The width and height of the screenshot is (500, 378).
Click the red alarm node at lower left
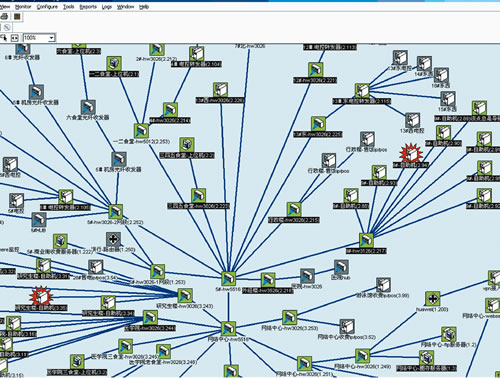41,296
